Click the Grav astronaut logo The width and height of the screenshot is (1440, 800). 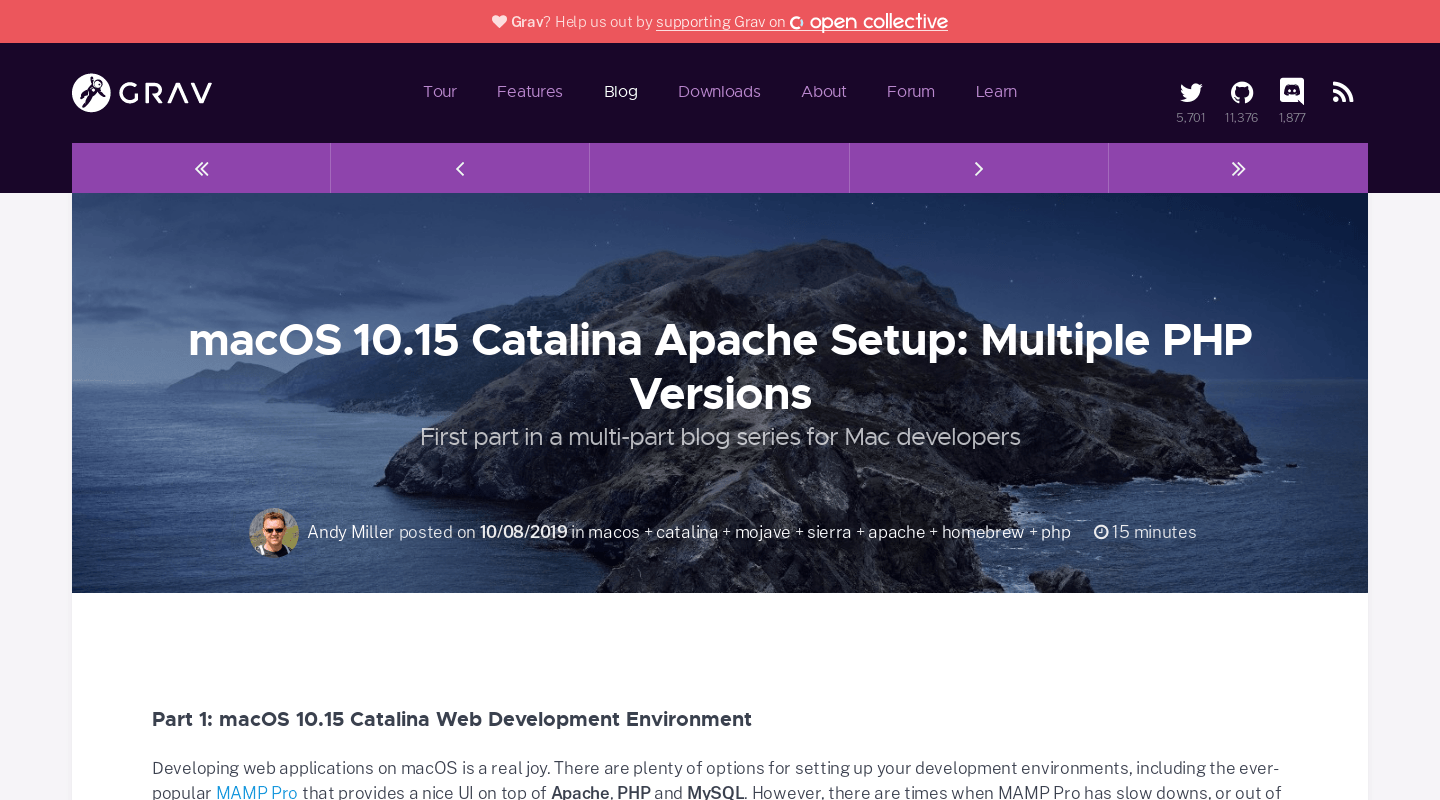pyautogui.click(x=142, y=93)
